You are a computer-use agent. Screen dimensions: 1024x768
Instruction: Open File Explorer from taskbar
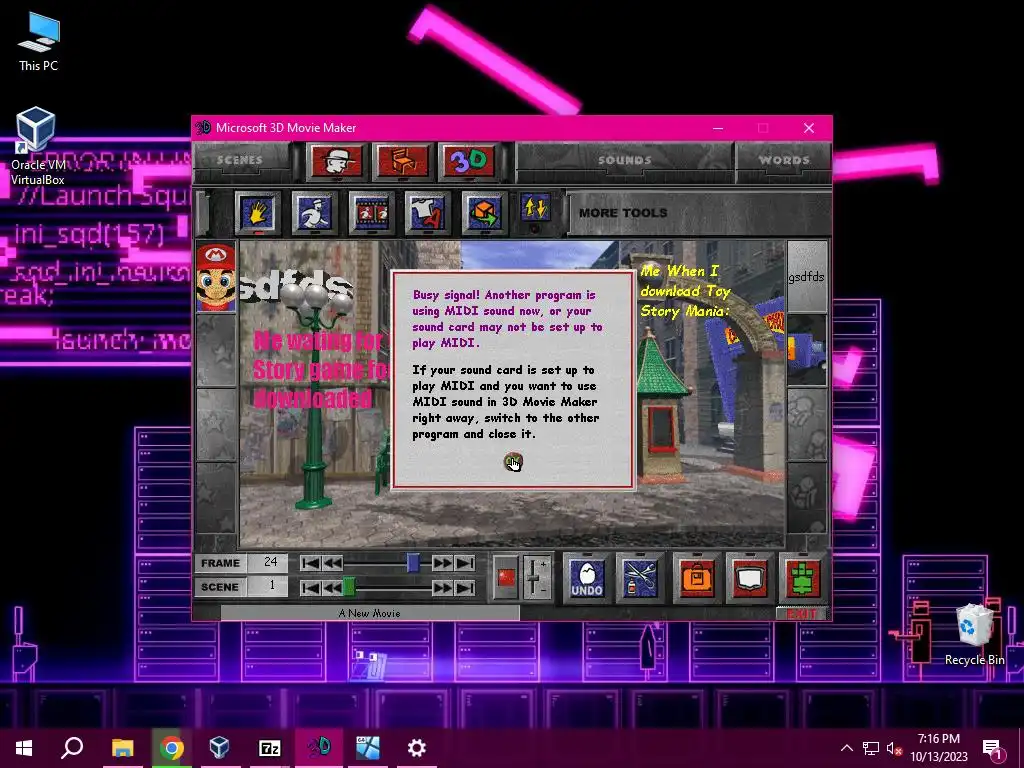click(122, 748)
